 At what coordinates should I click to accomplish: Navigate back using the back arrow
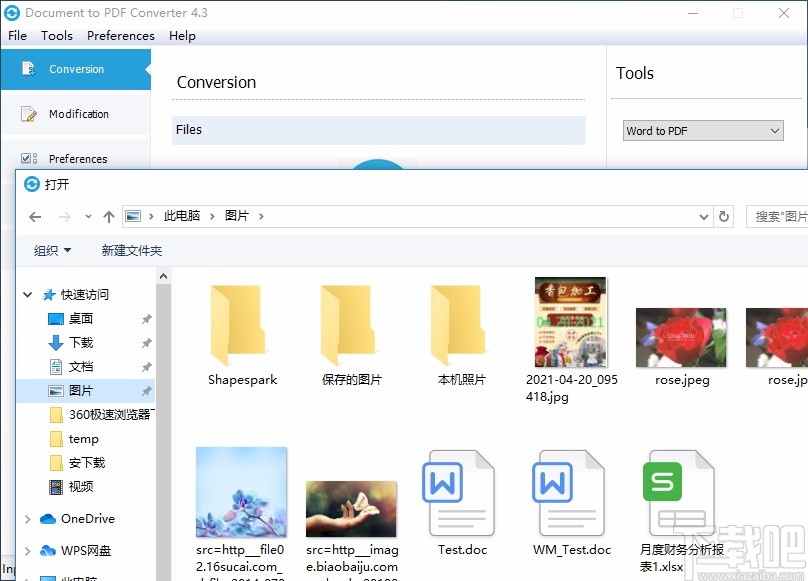point(35,216)
